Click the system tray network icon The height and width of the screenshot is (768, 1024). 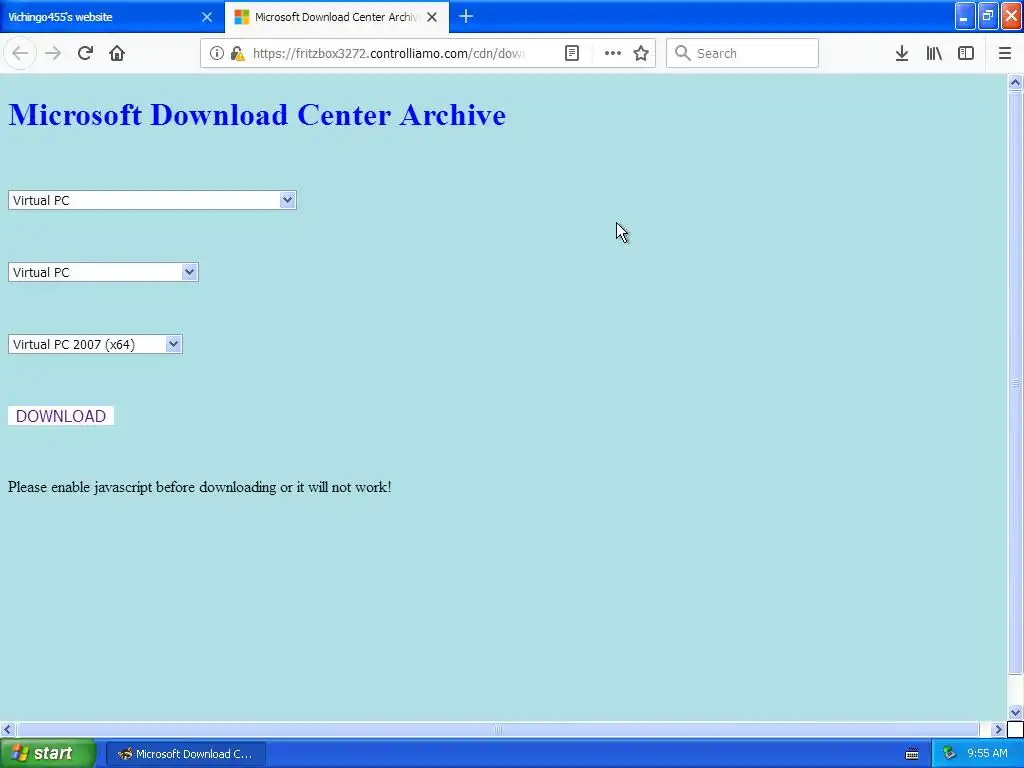tap(949, 753)
